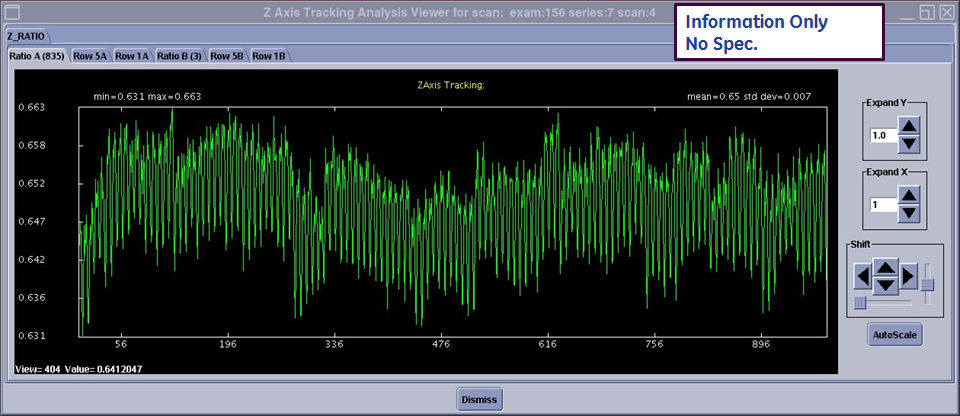The height and width of the screenshot is (416, 960).
Task: Shift the plot right with arrow
Action: [908, 275]
